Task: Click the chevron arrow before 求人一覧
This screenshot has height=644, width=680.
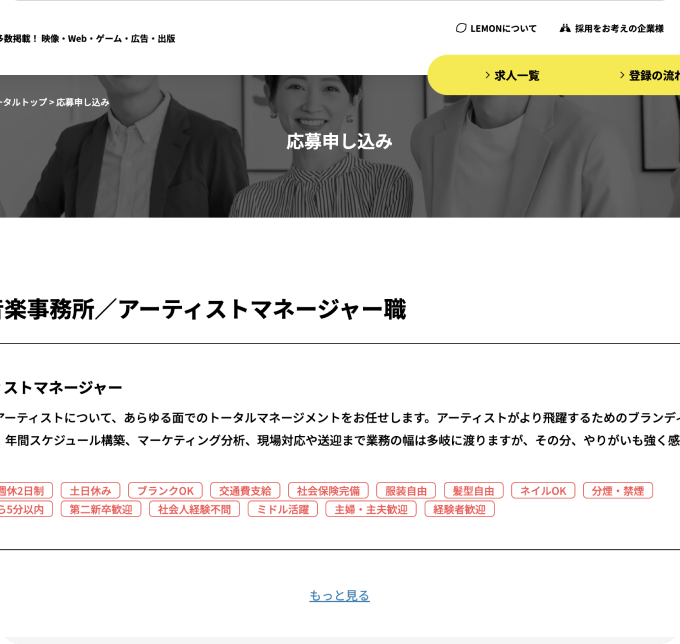Action: coord(487,75)
